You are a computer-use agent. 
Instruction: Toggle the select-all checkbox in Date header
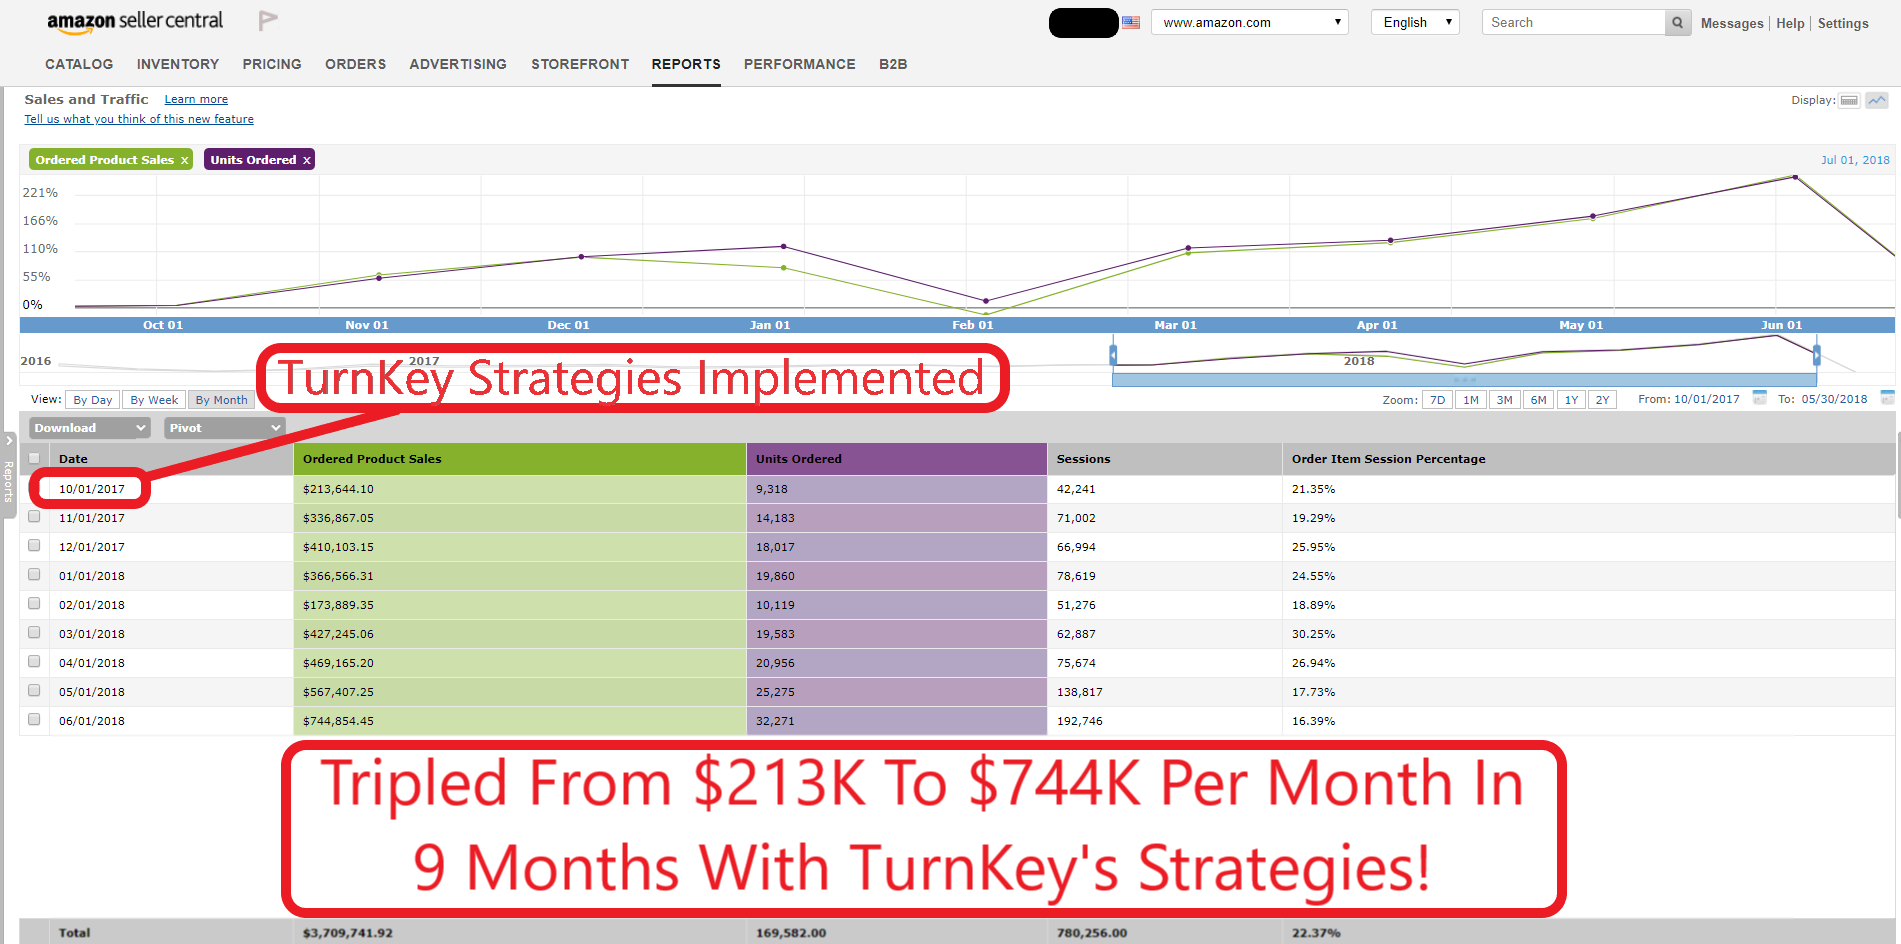pos(34,459)
